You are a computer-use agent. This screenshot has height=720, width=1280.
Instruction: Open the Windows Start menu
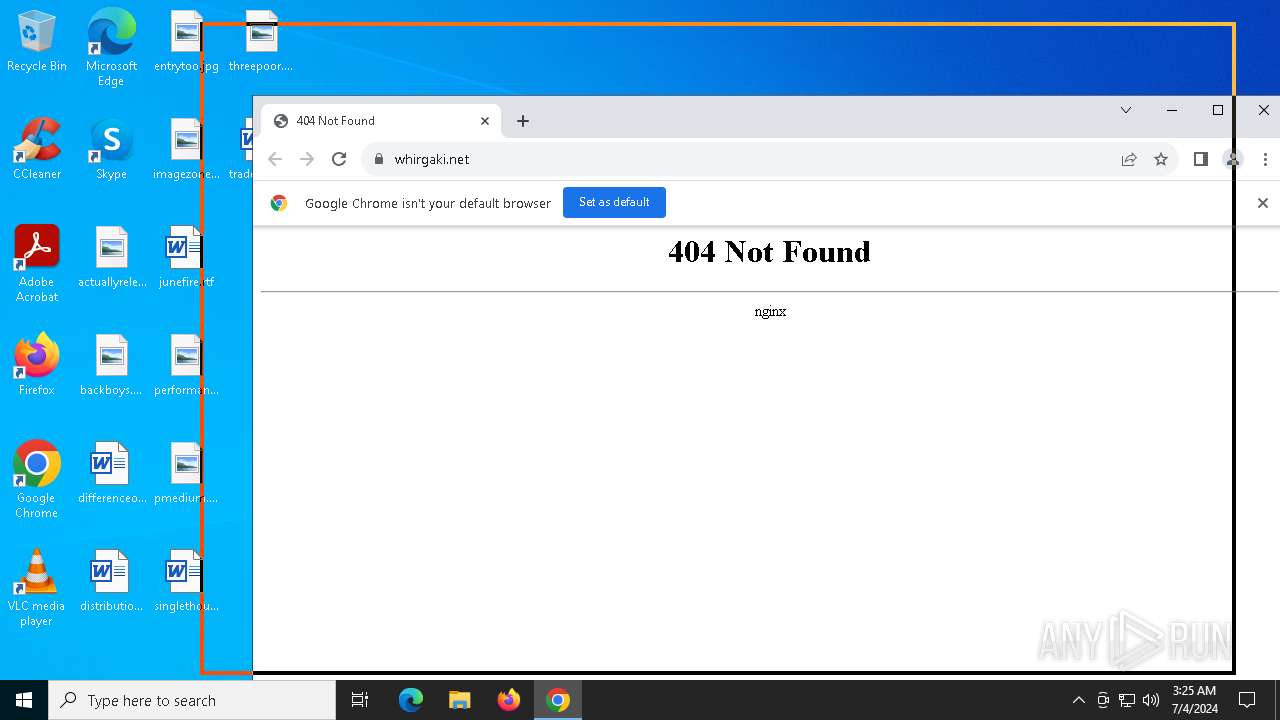coord(24,700)
